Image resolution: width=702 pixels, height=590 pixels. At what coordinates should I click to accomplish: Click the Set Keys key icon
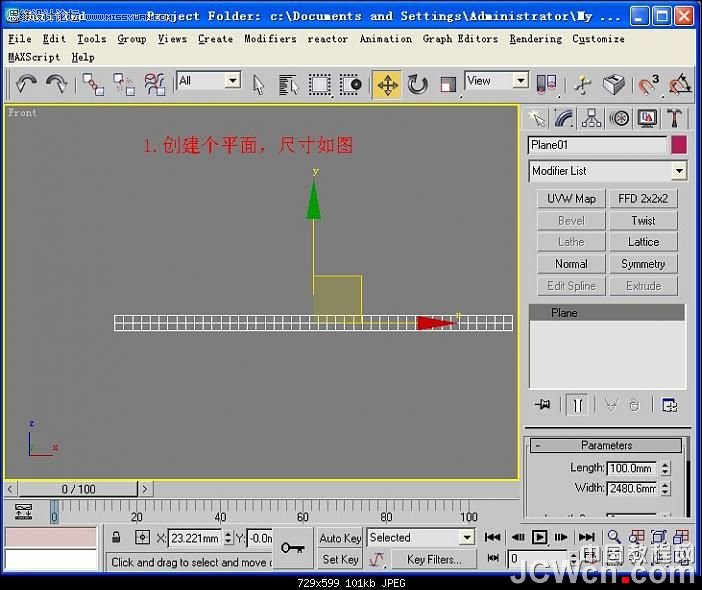292,547
